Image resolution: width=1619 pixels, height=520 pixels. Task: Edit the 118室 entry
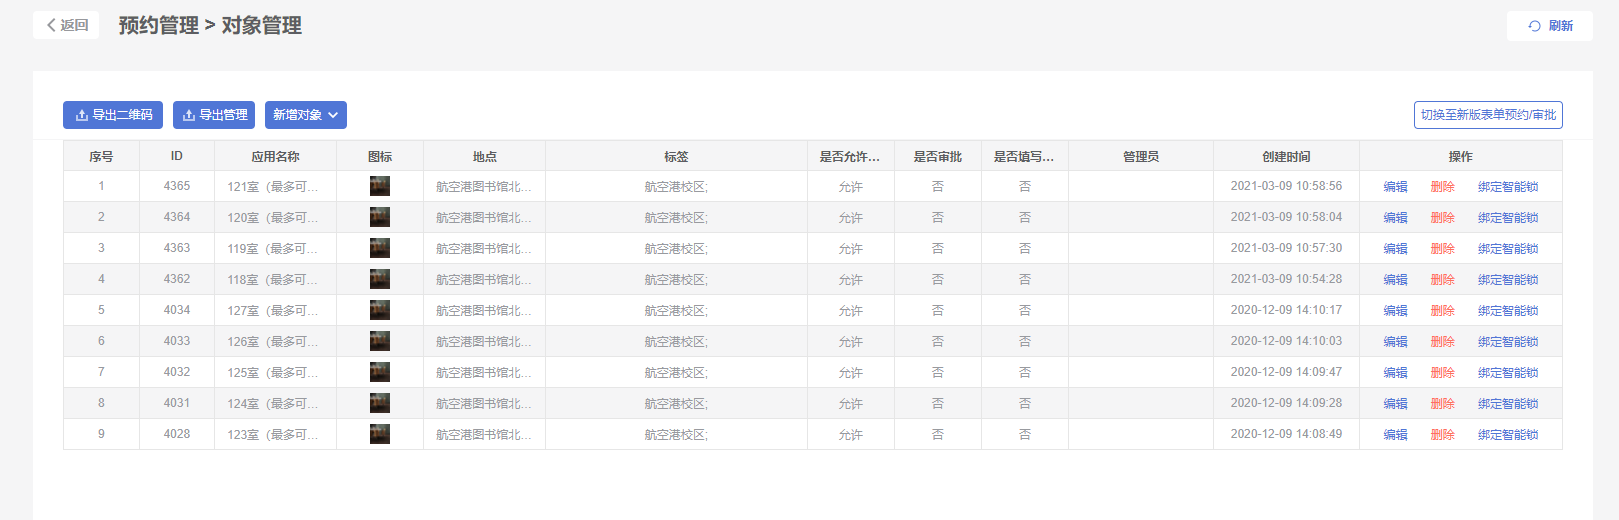point(1395,280)
